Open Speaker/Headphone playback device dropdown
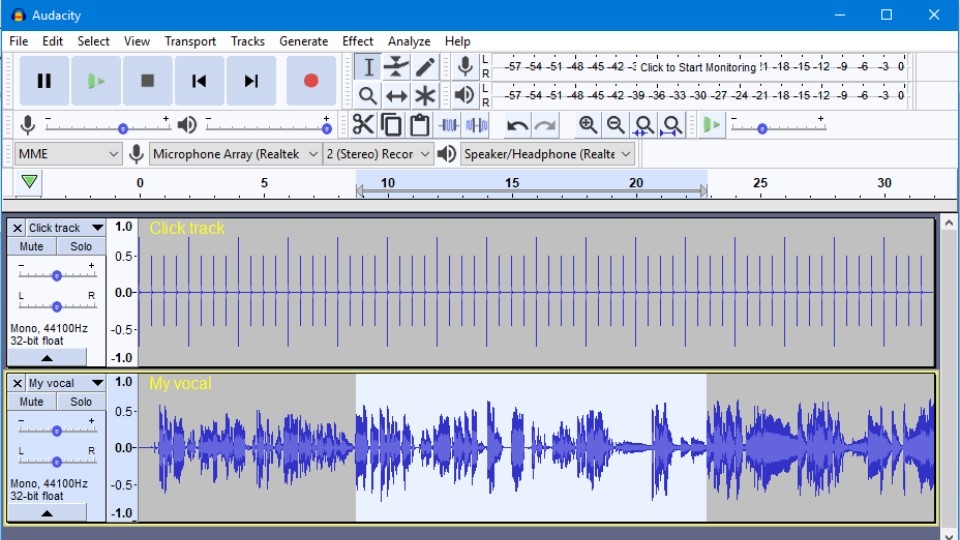960x540 pixels. coord(547,154)
